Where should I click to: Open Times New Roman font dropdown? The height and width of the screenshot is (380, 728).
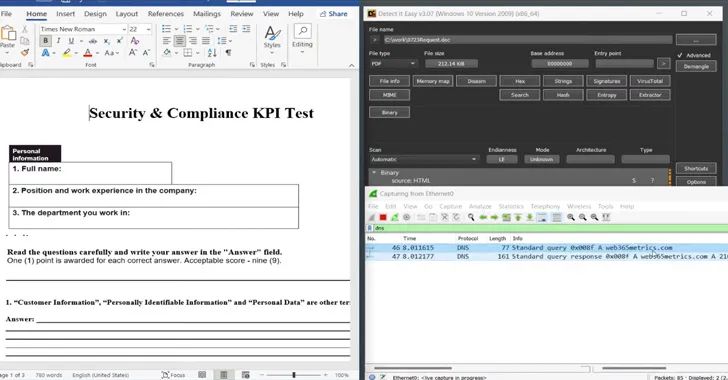[124, 29]
